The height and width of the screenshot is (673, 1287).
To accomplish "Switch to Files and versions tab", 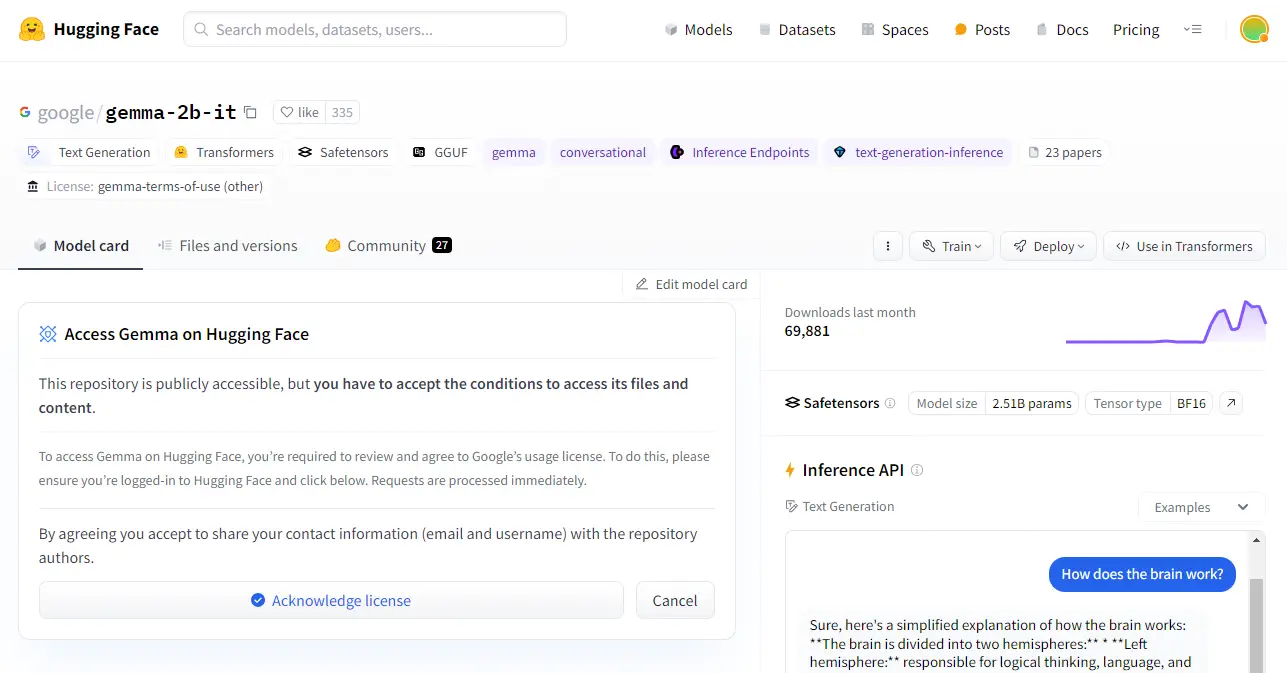I will click(x=228, y=246).
